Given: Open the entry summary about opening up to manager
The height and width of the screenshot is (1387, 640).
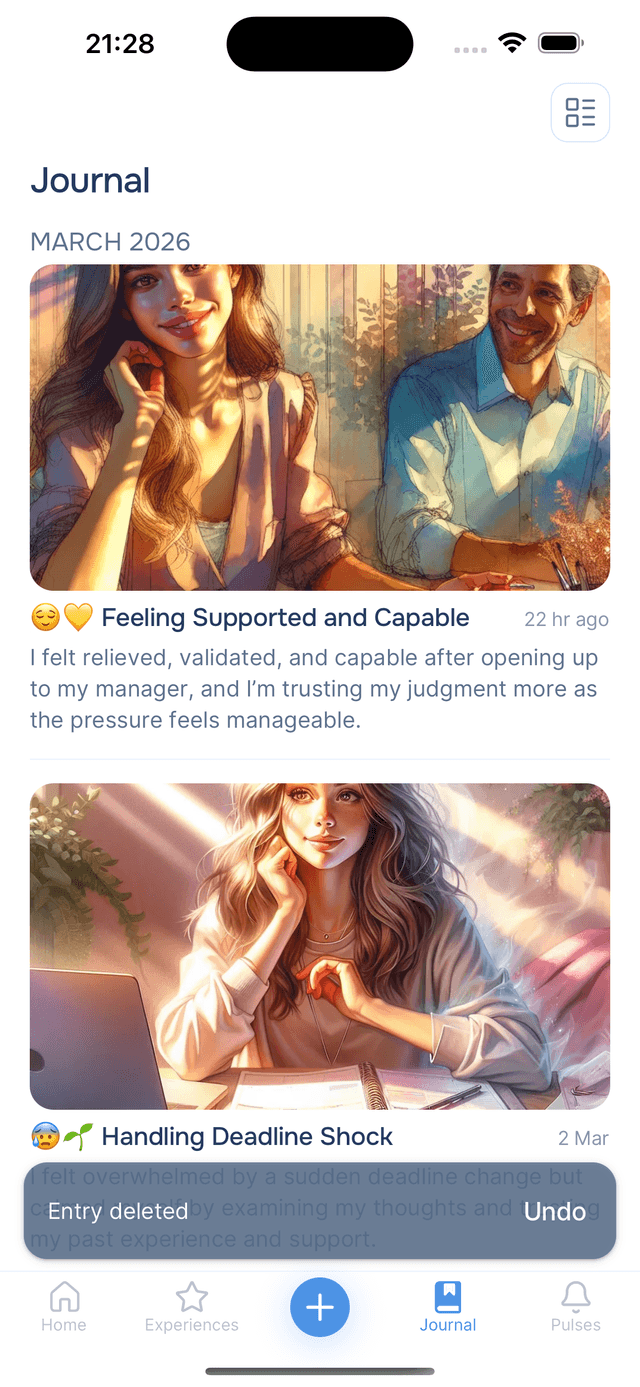Looking at the screenshot, I should point(314,689).
